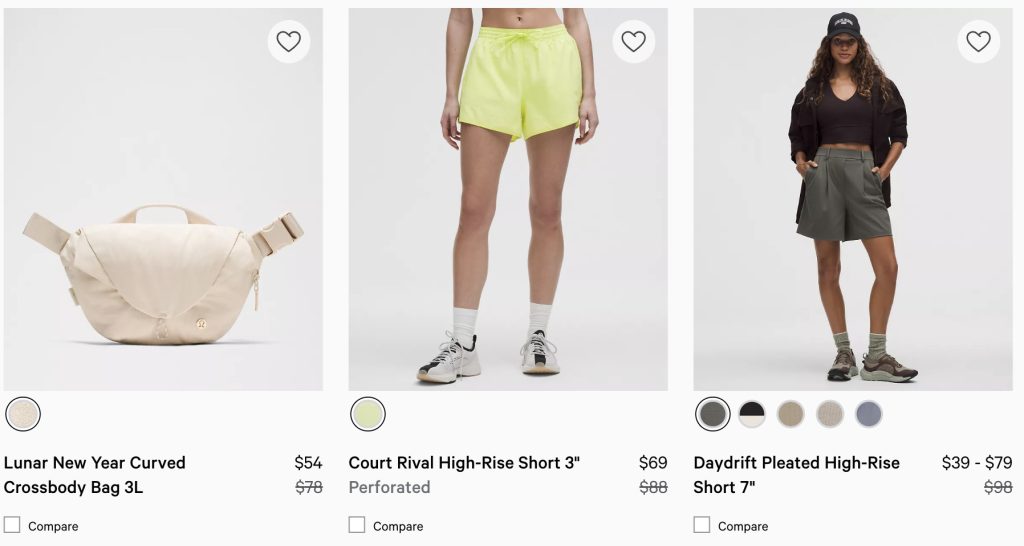Favorite the Court Rival High-Rise Short

tap(634, 41)
